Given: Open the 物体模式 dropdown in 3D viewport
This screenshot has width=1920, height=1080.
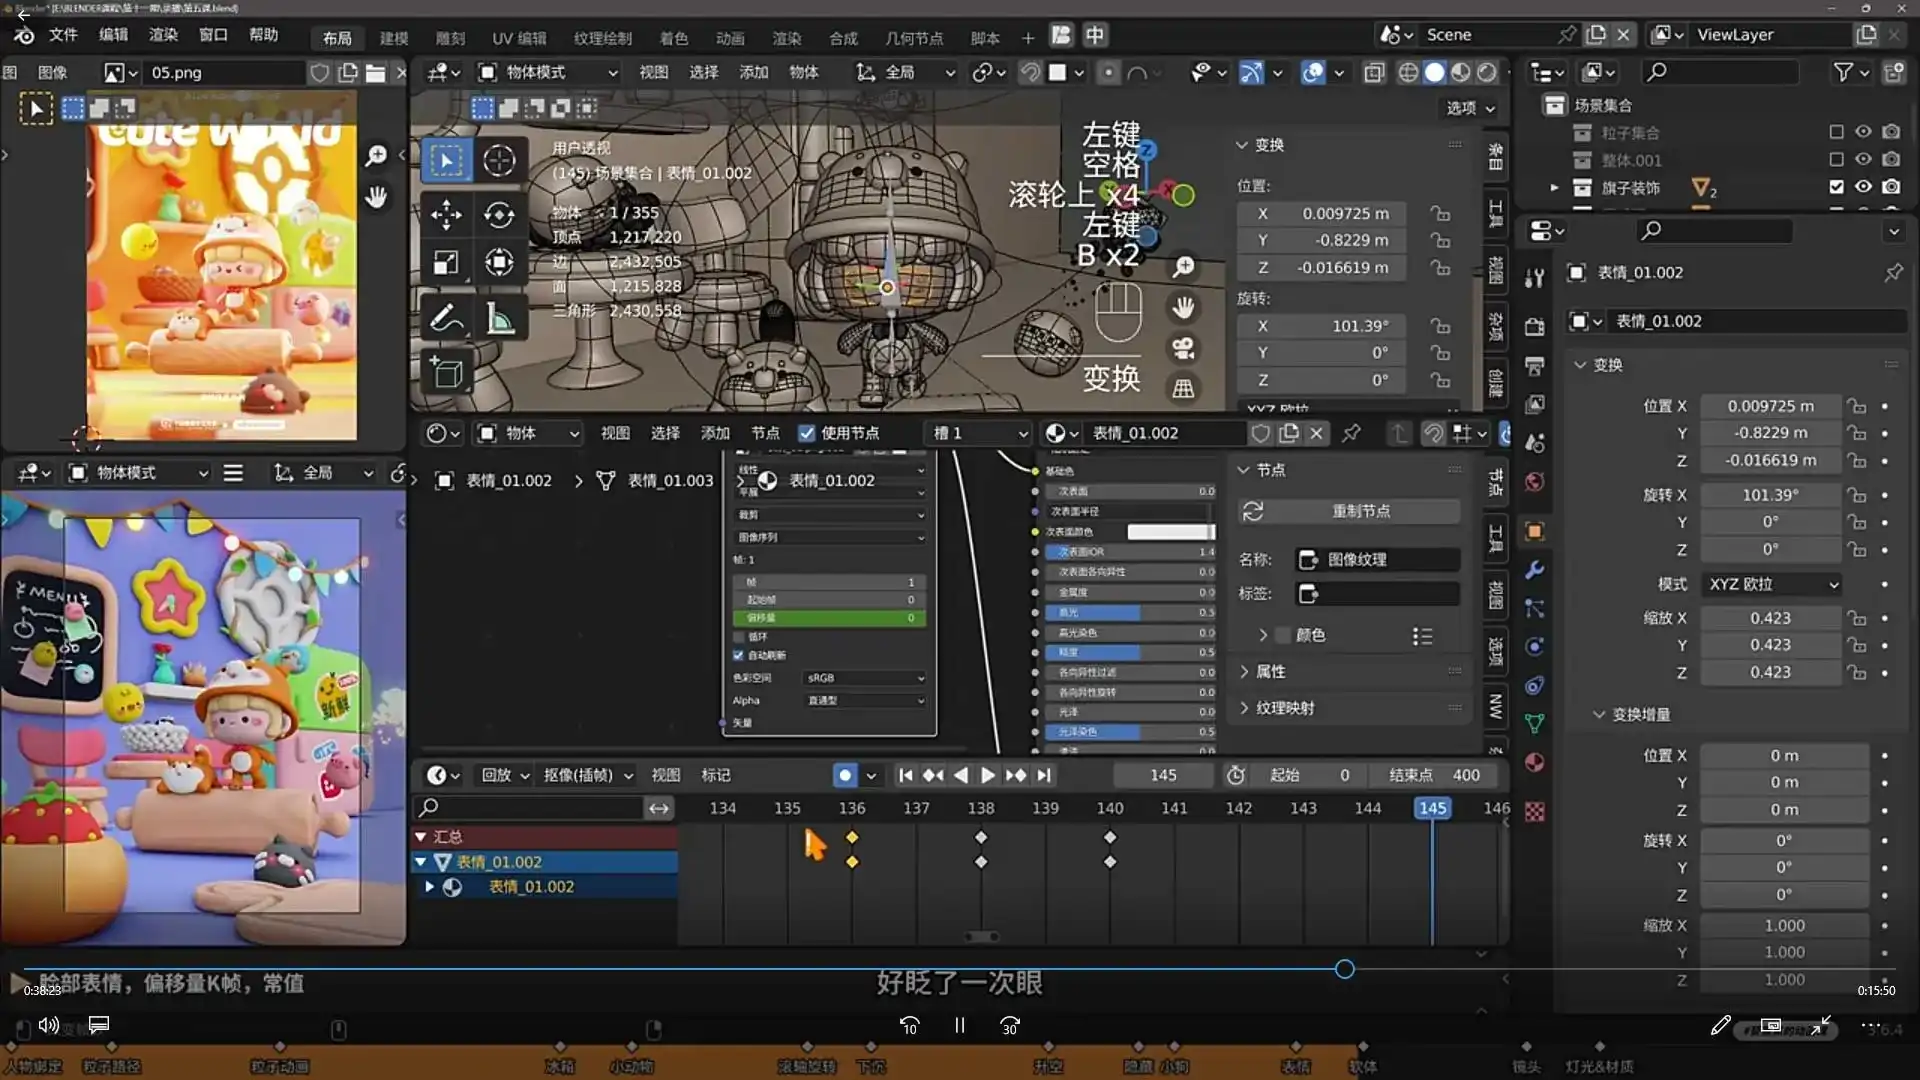Looking at the screenshot, I should [547, 72].
